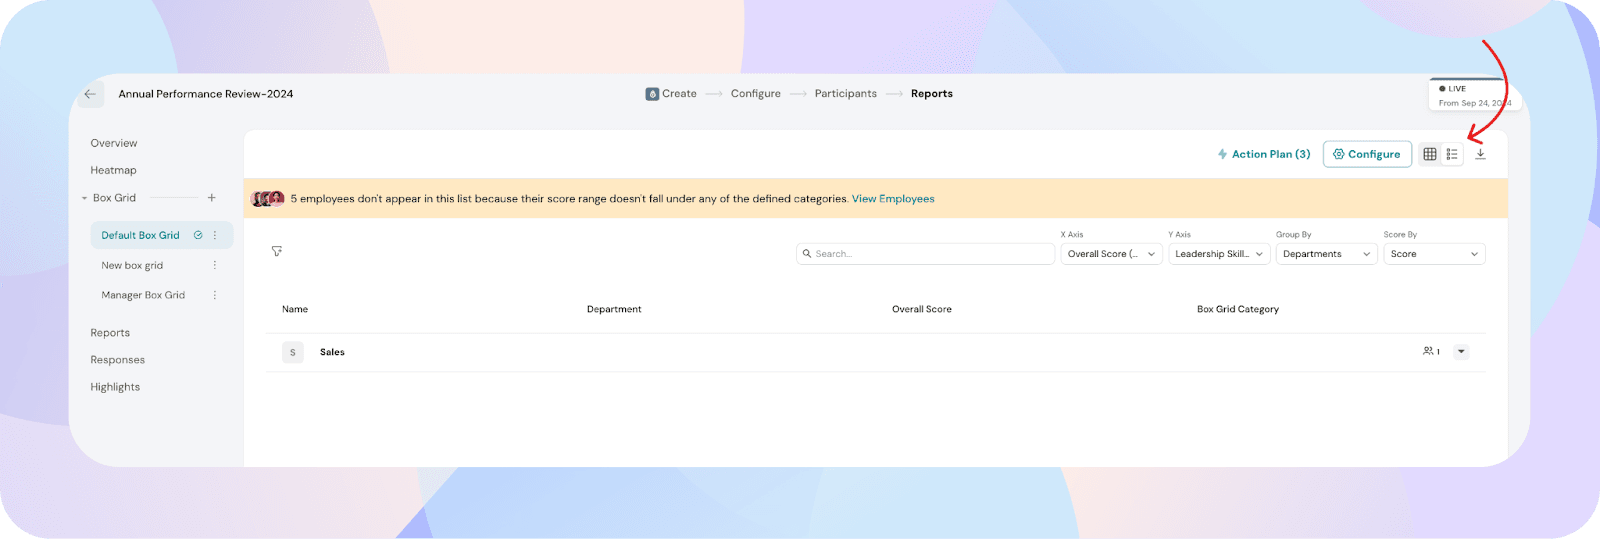Switch to list view layout
The width and height of the screenshot is (1600, 539).
tap(1452, 154)
